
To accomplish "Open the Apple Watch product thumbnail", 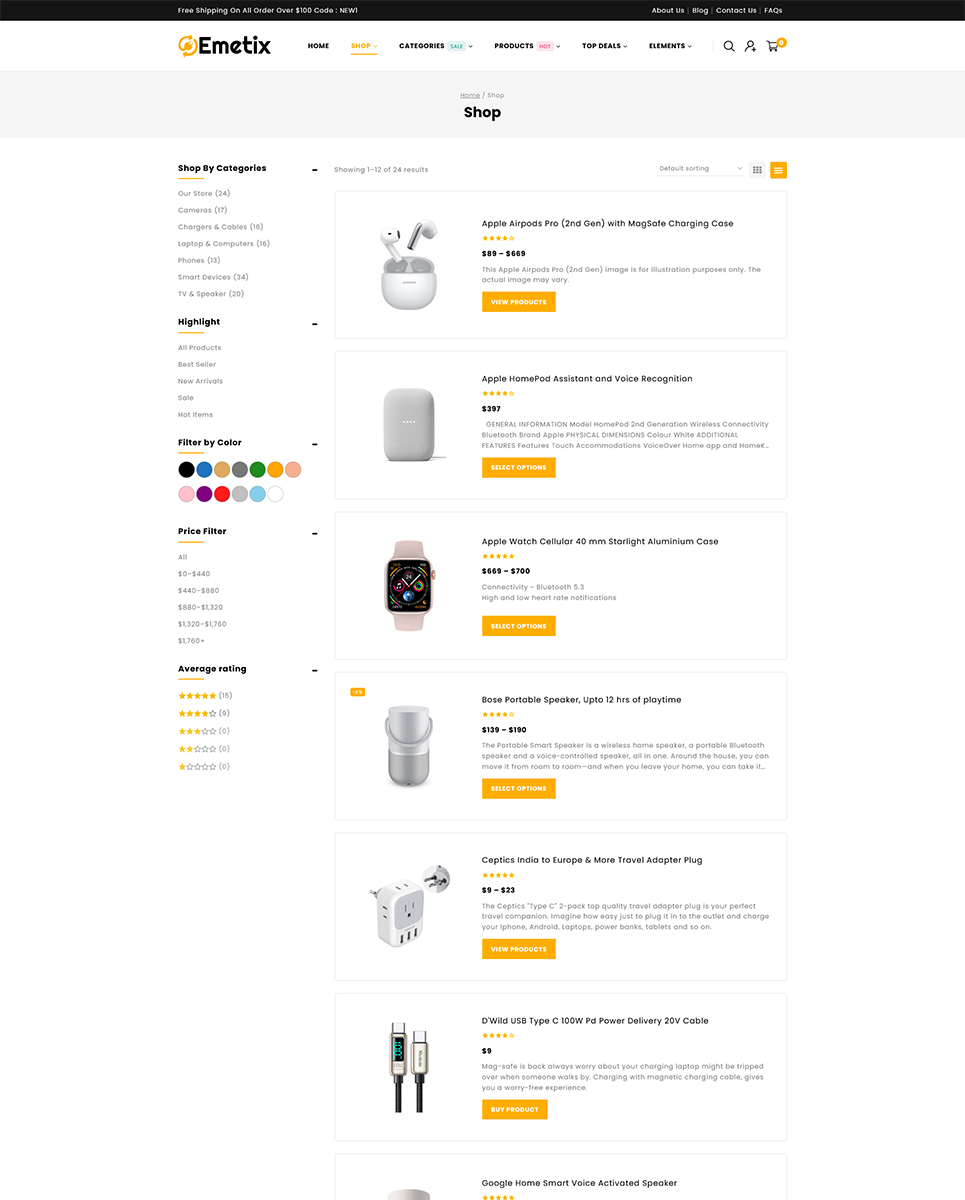I will click(408, 586).
